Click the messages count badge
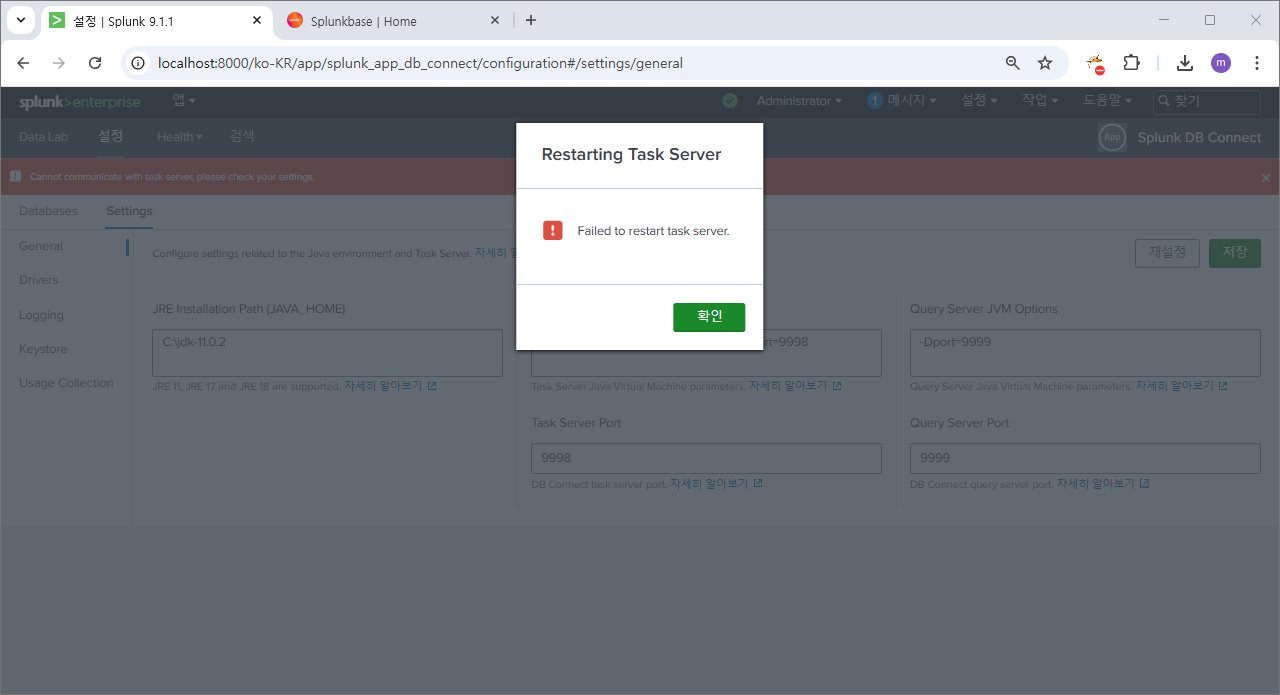 pyautogui.click(x=875, y=101)
